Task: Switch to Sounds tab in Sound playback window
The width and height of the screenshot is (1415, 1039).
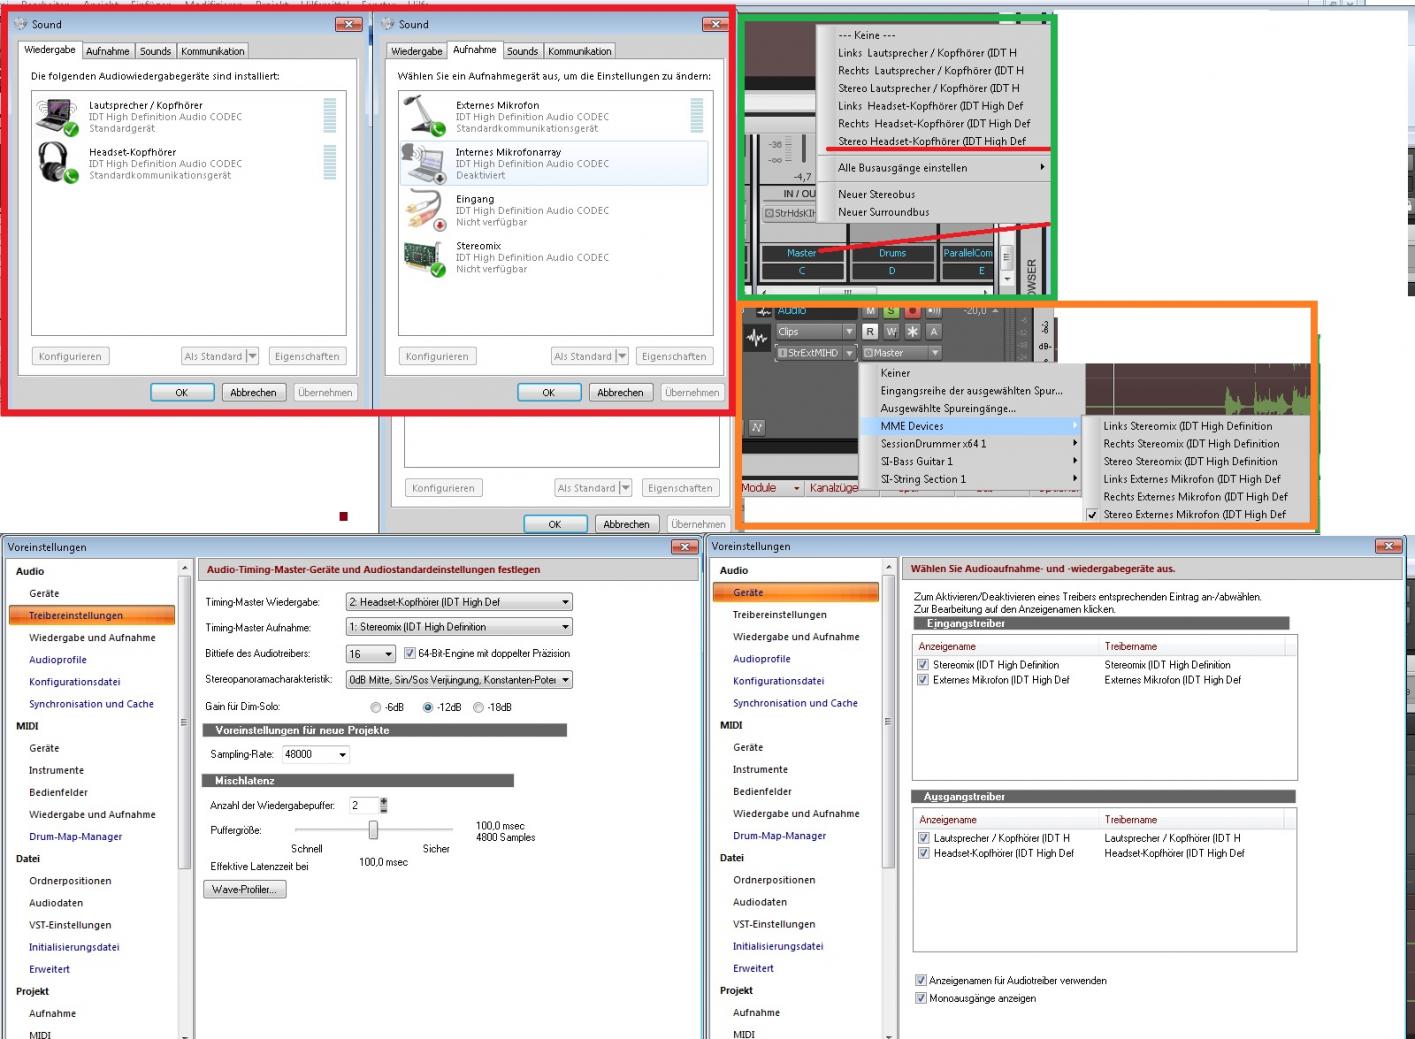Action: tap(155, 51)
